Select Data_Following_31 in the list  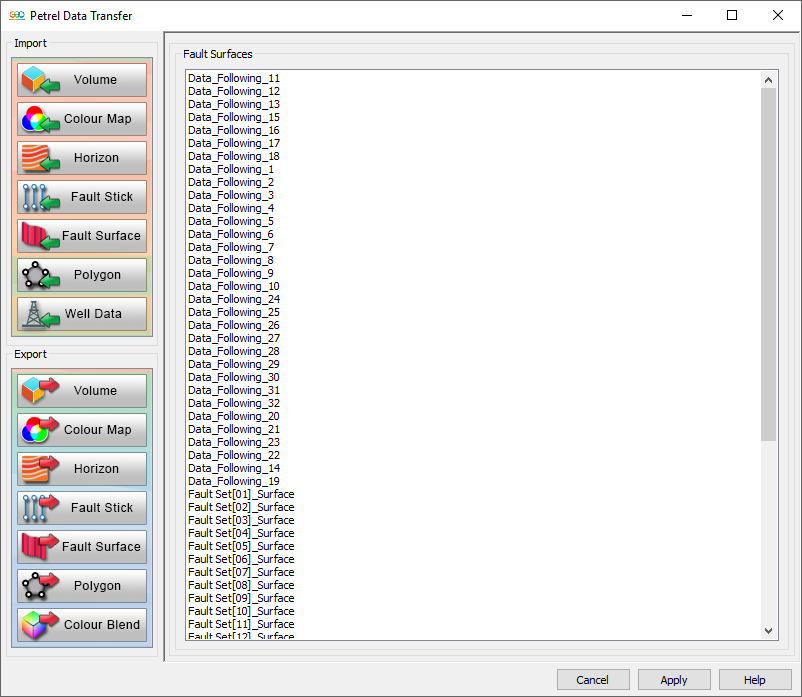[234, 390]
